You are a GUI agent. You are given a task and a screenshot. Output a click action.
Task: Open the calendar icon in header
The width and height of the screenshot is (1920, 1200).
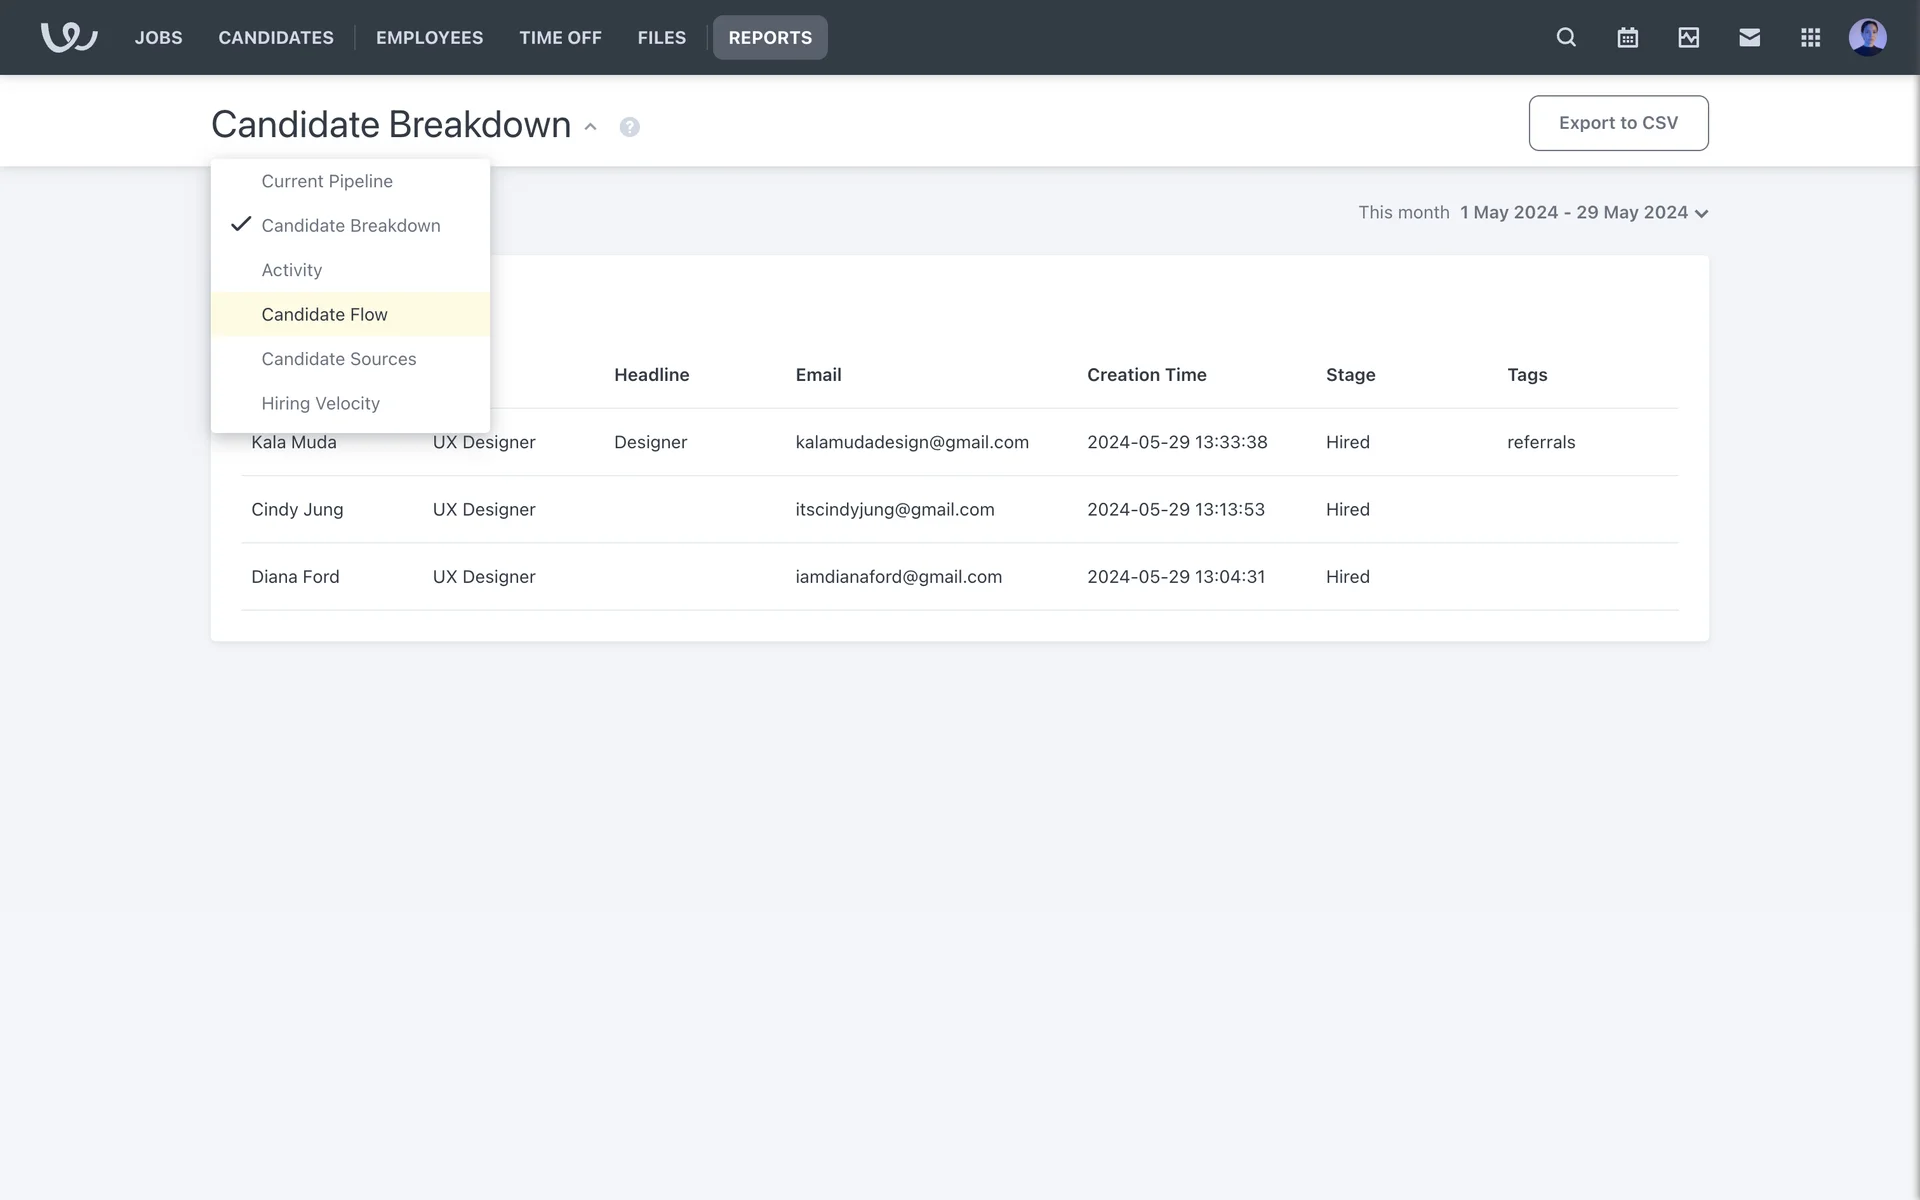[x=1627, y=37]
